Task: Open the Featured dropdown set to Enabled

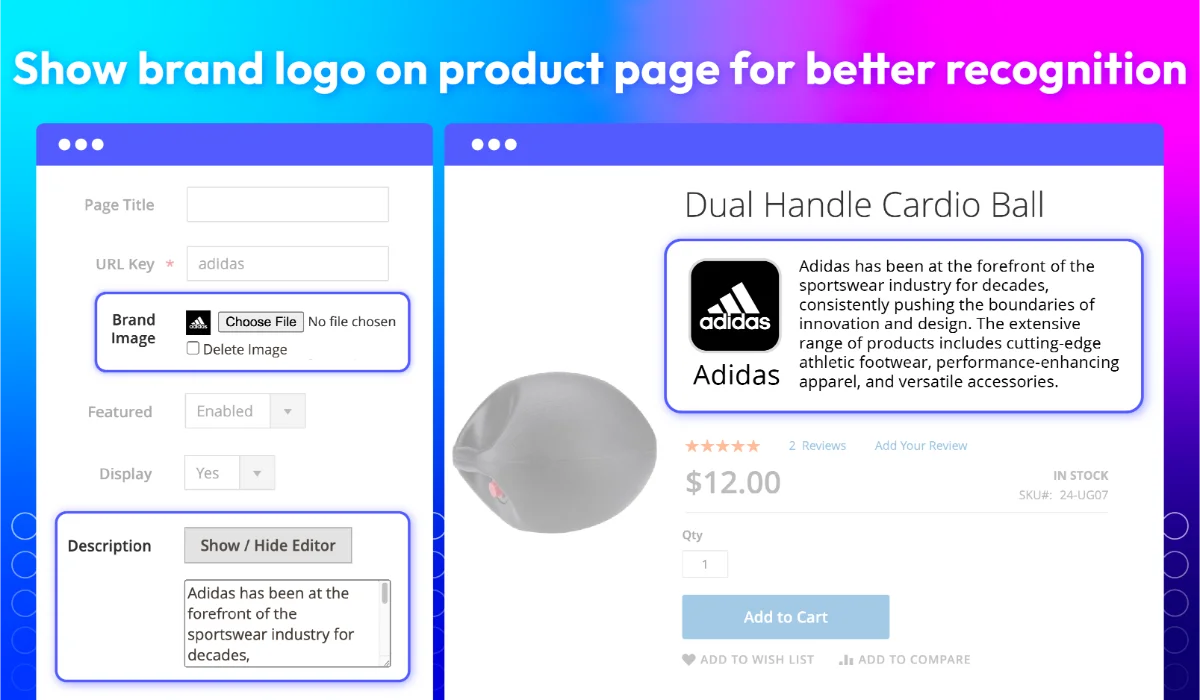Action: click(x=245, y=411)
